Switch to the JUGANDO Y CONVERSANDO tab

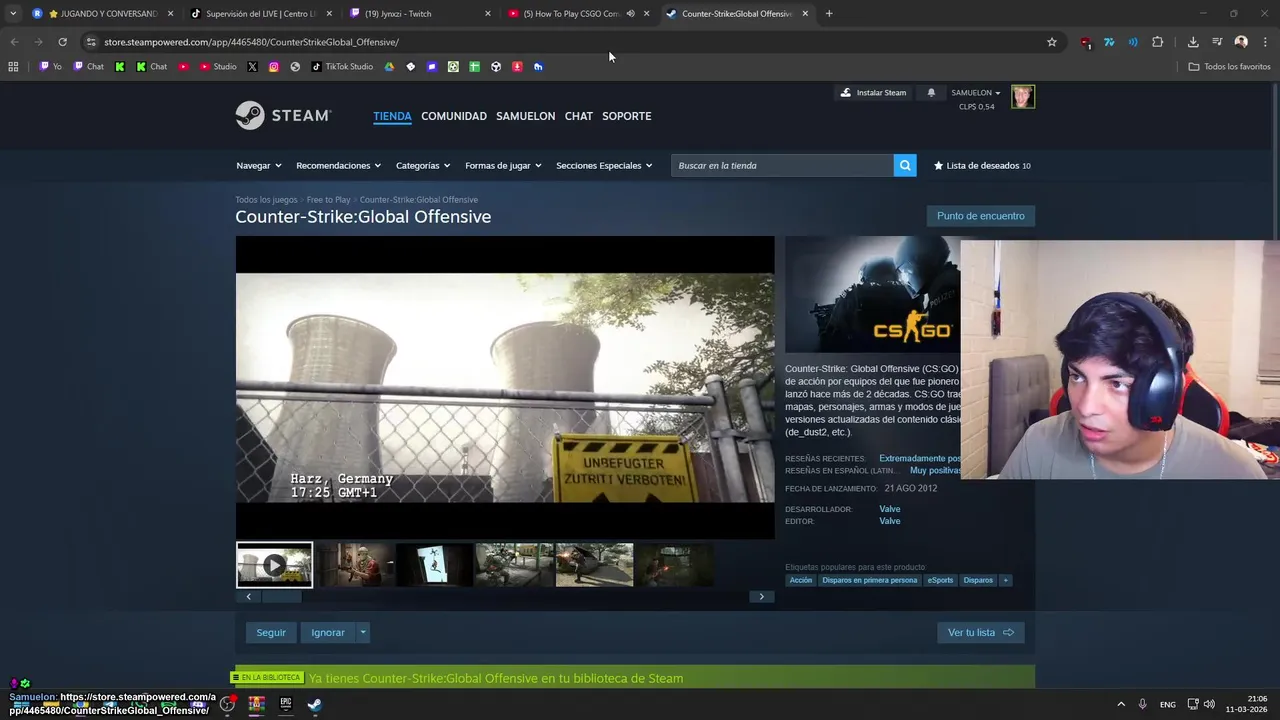(102, 14)
